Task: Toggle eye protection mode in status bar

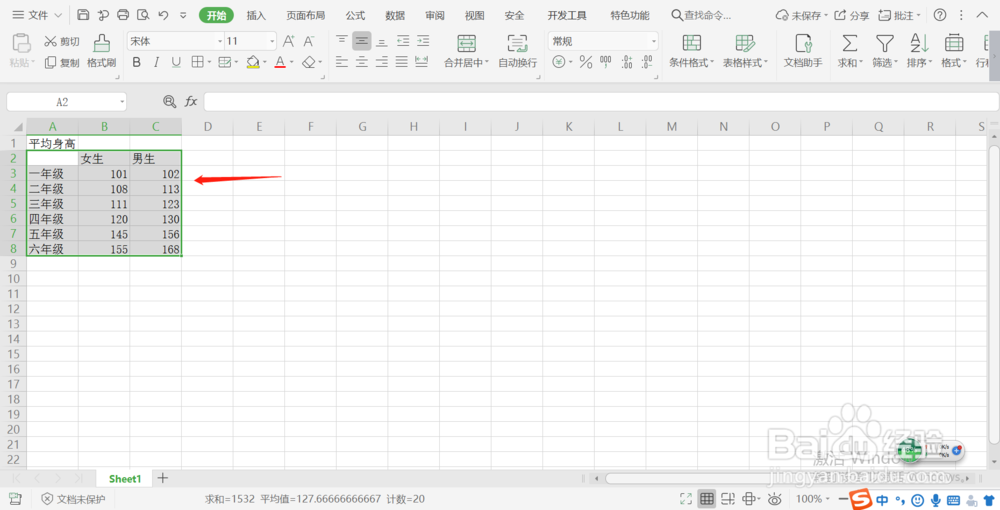Action: point(774,499)
